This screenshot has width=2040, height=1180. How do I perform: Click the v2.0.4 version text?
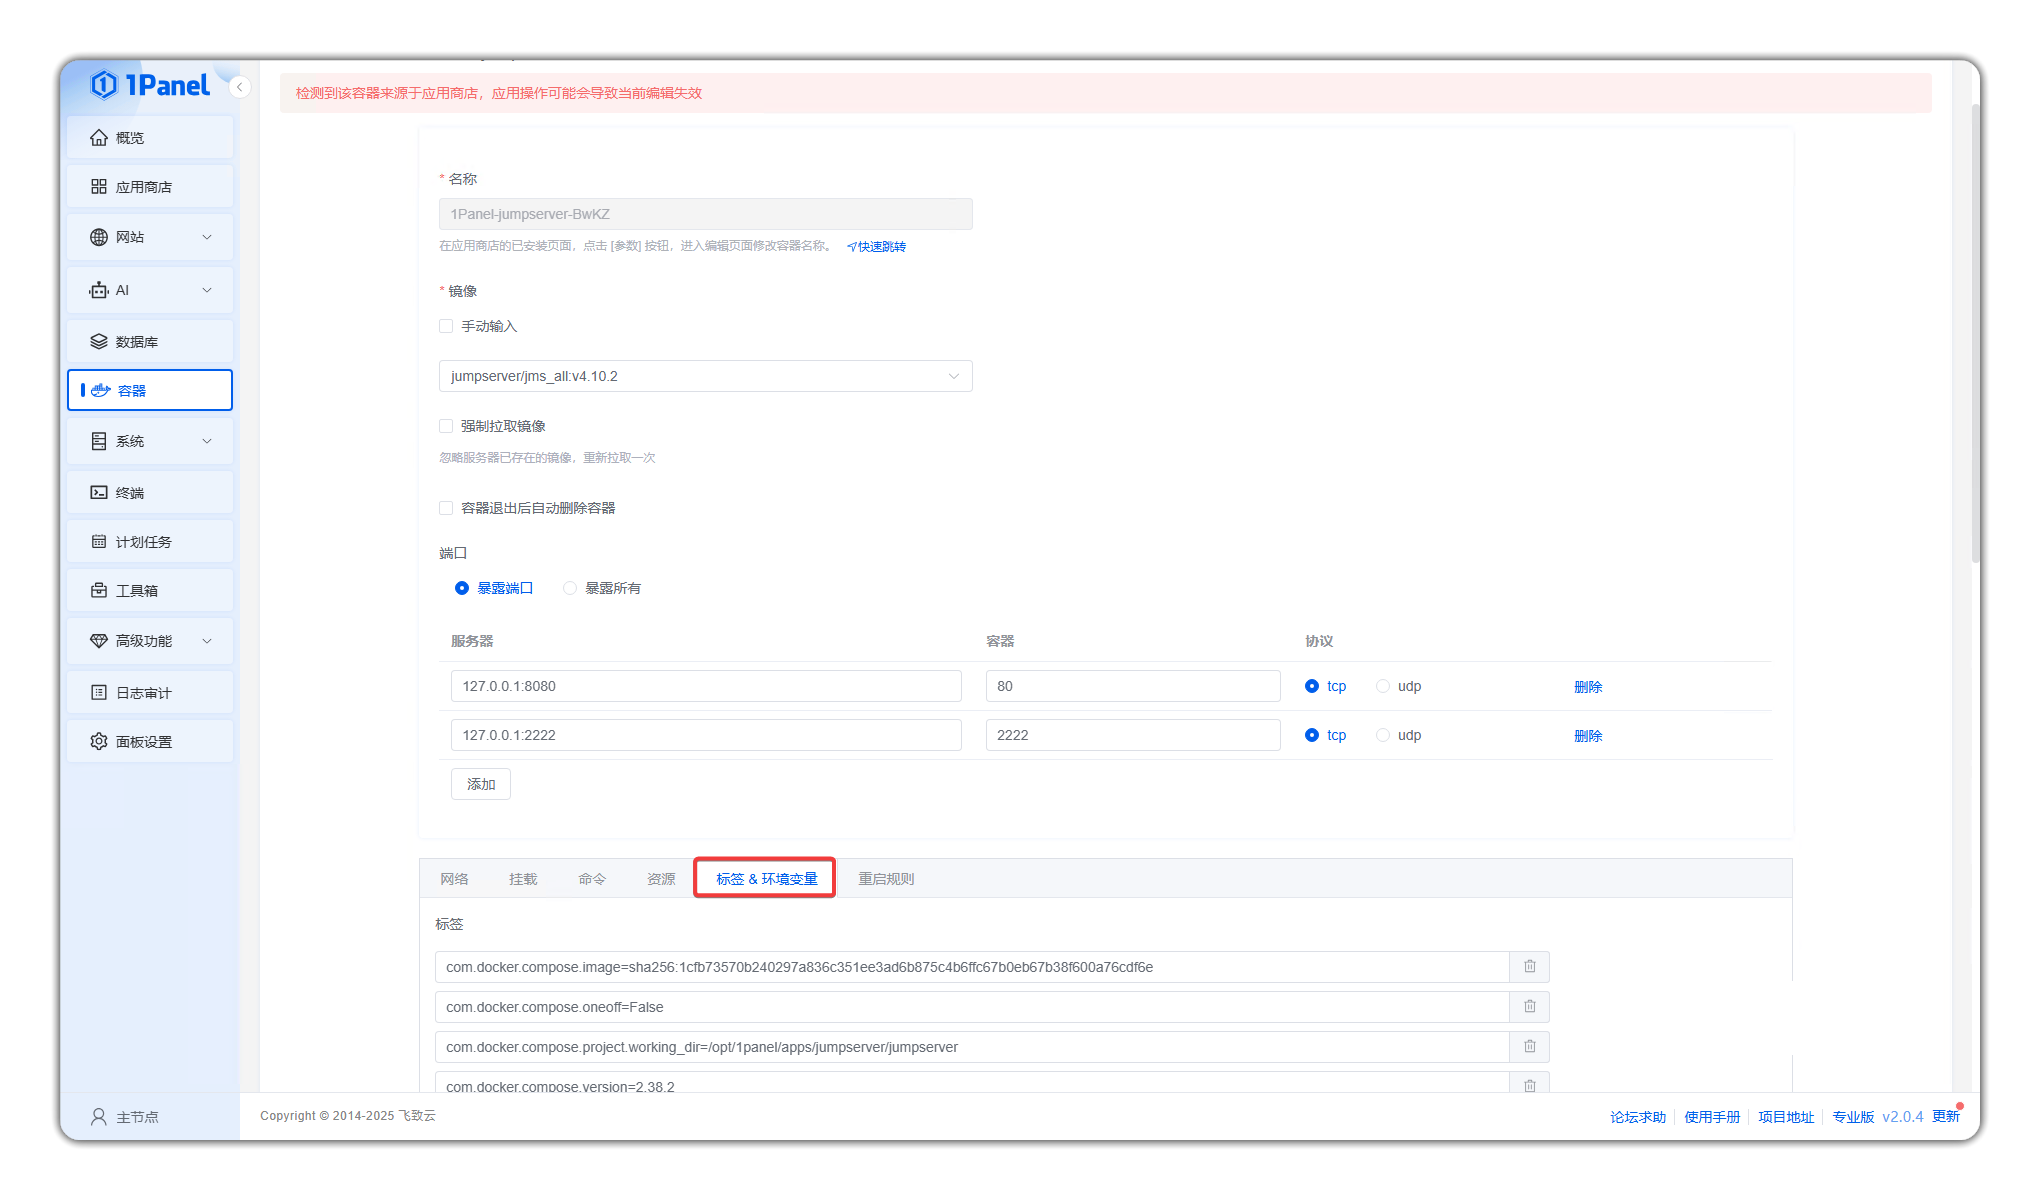[1902, 1117]
